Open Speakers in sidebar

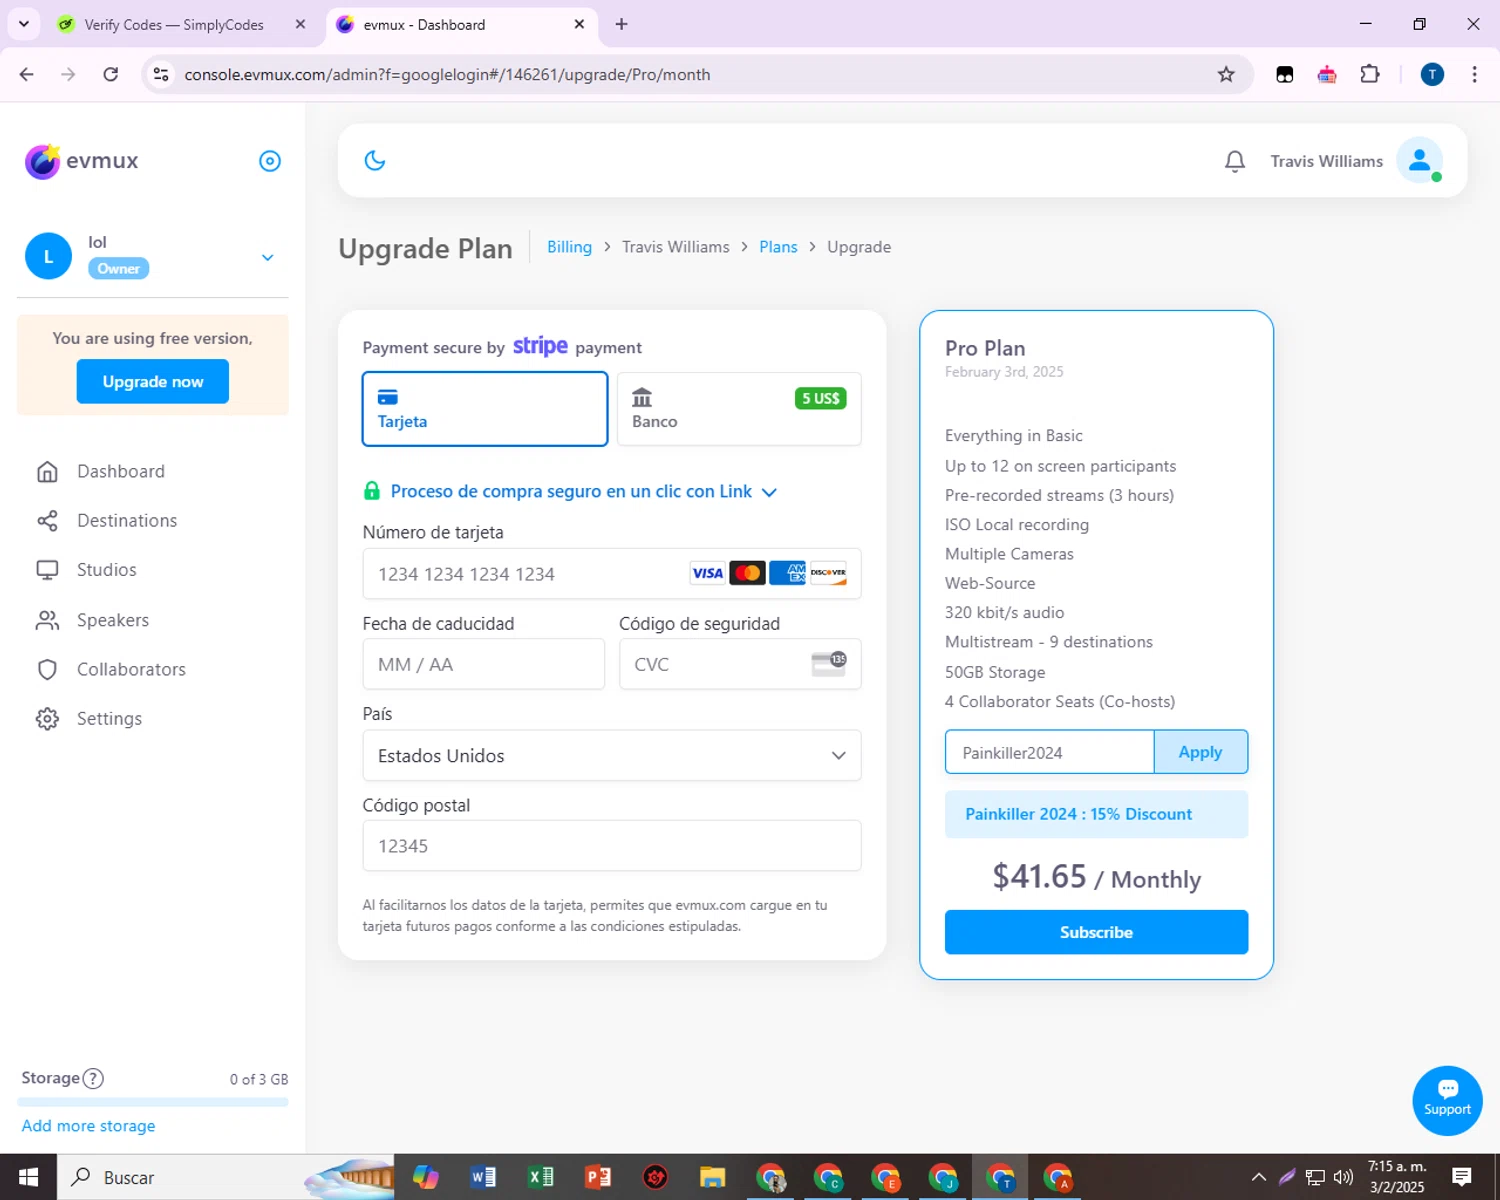click(113, 620)
